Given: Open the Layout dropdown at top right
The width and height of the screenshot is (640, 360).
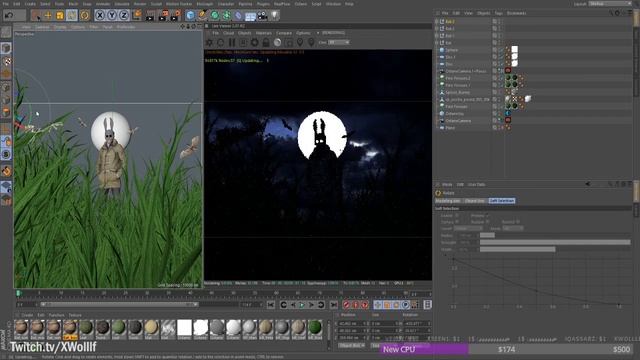Looking at the screenshot, I should click(x=610, y=4).
